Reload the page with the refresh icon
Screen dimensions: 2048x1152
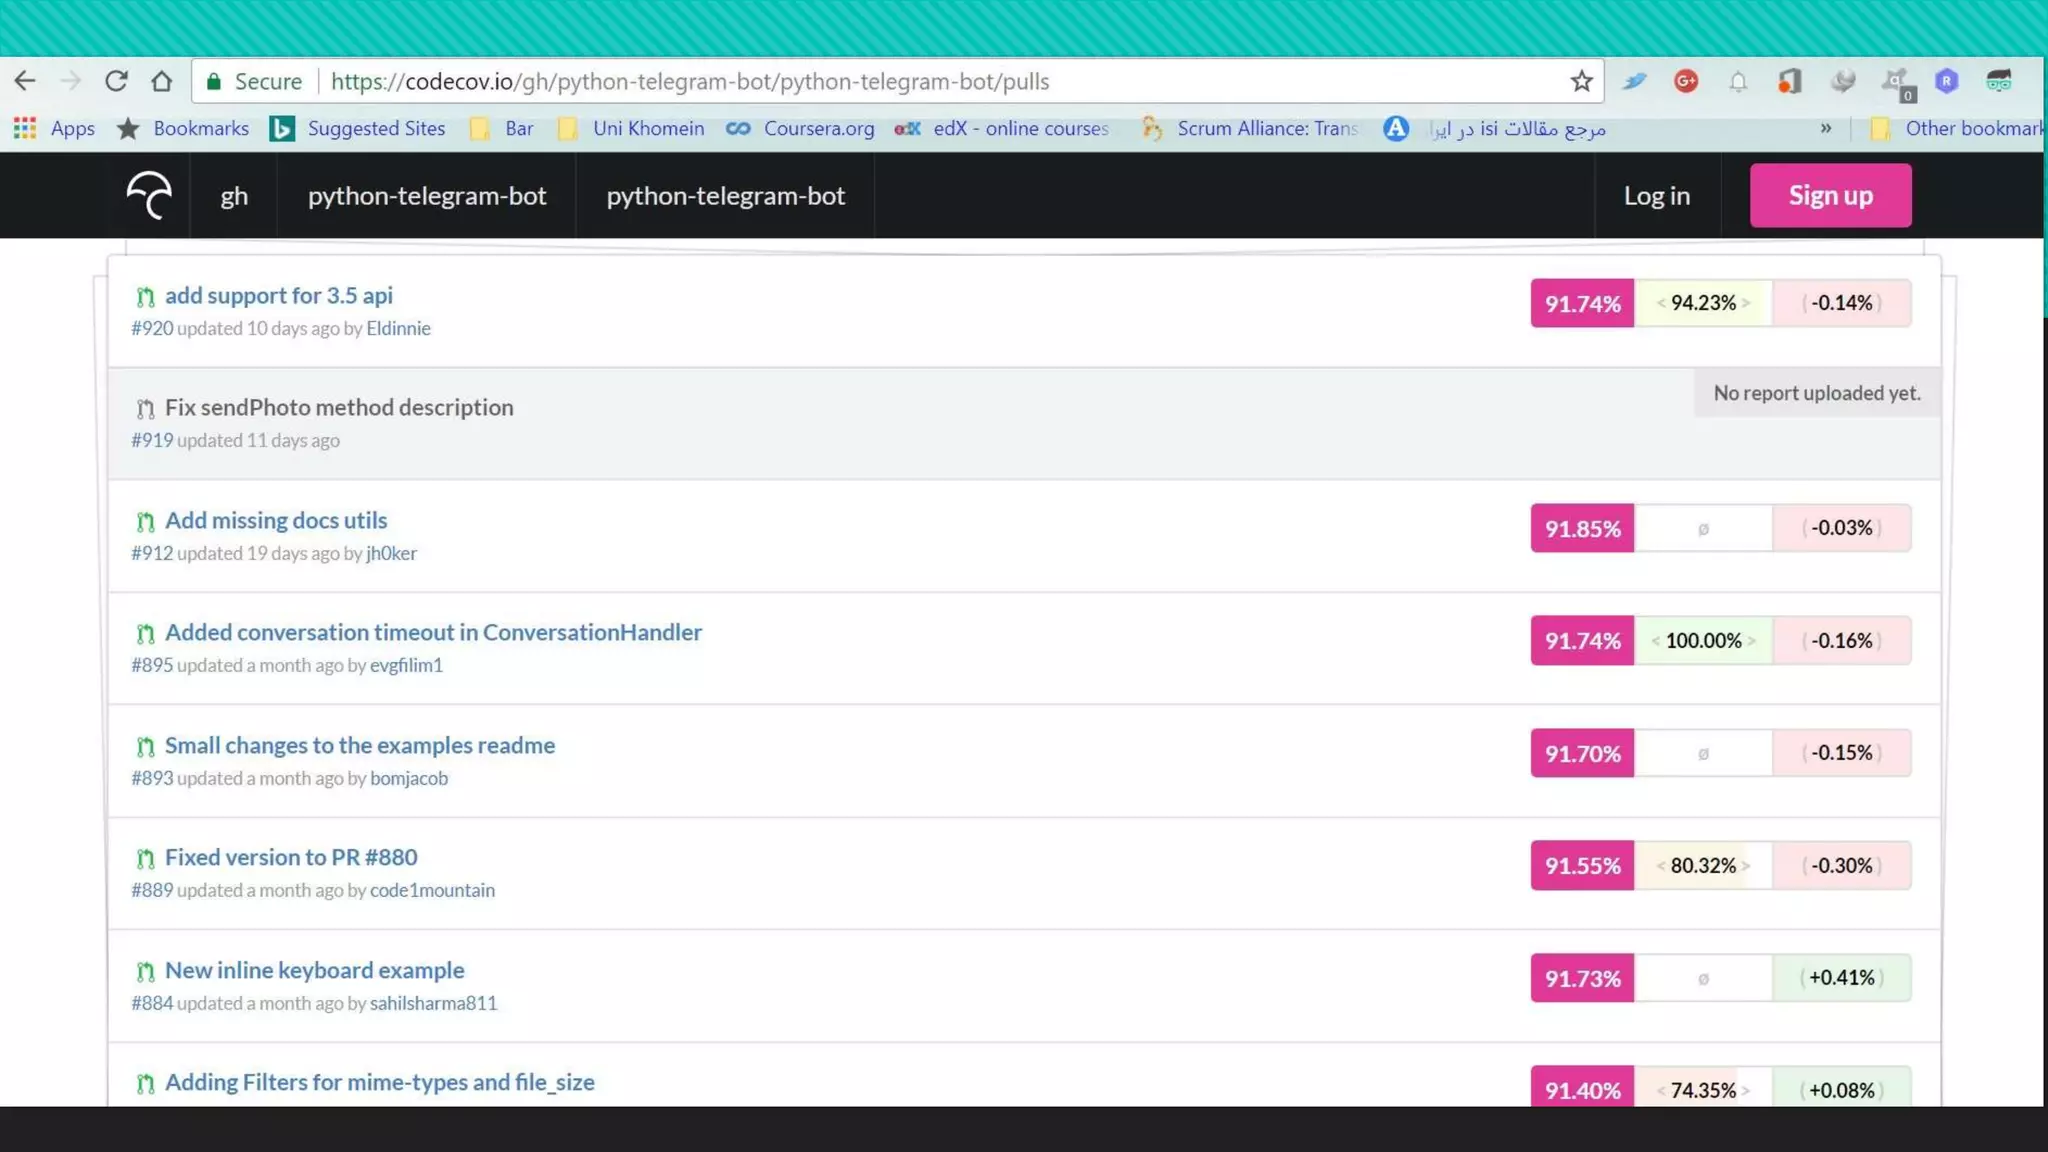116,81
